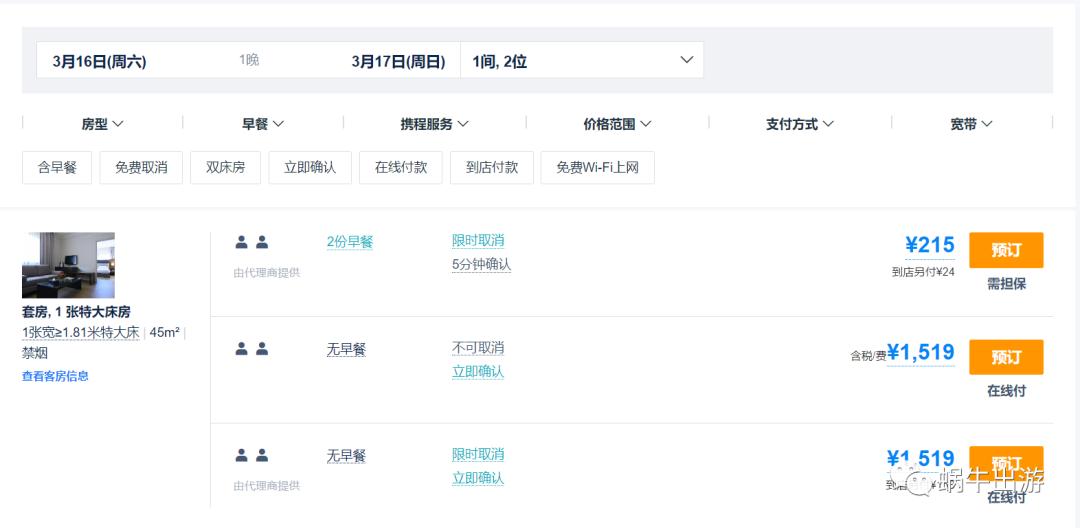Toggle the 在线付款 quick filter

click(x=401, y=167)
